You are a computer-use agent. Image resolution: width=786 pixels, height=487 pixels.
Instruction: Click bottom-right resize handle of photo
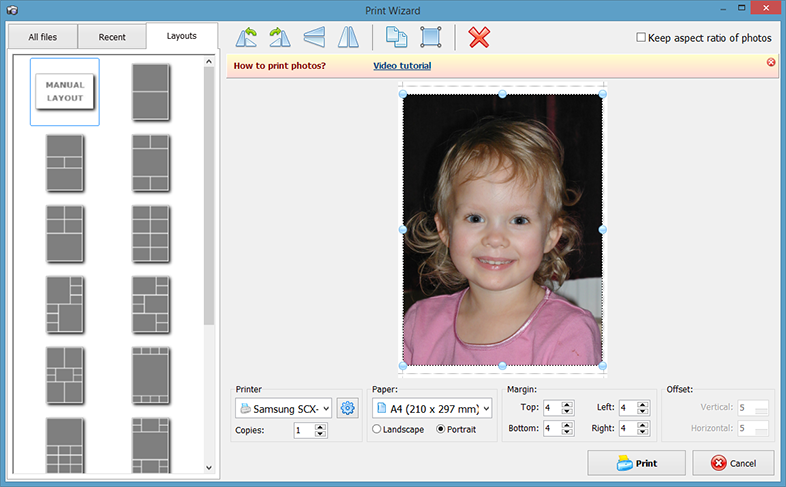point(603,366)
